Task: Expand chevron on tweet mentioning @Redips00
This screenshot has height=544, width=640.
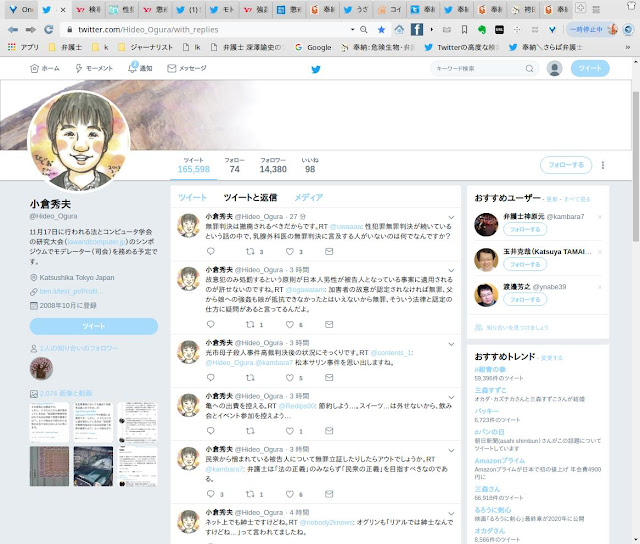Action: [x=451, y=397]
